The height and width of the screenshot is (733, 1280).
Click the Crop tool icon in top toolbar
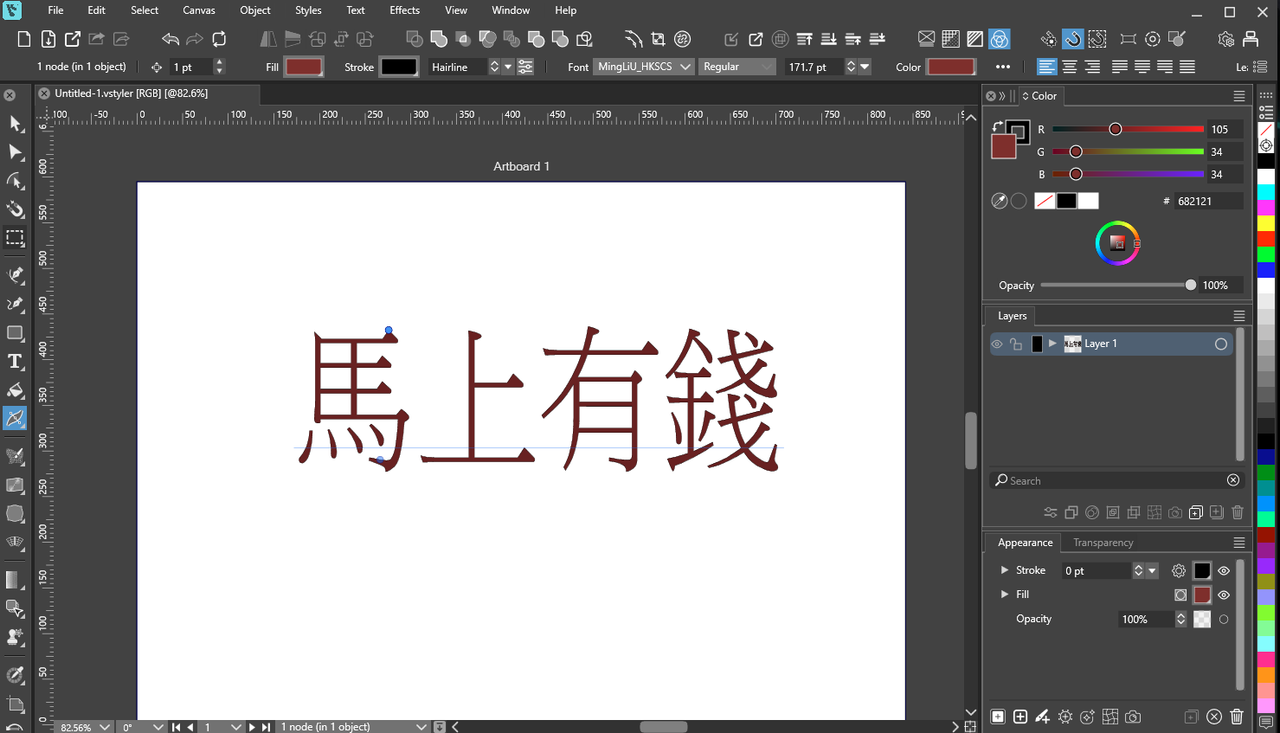click(658, 39)
